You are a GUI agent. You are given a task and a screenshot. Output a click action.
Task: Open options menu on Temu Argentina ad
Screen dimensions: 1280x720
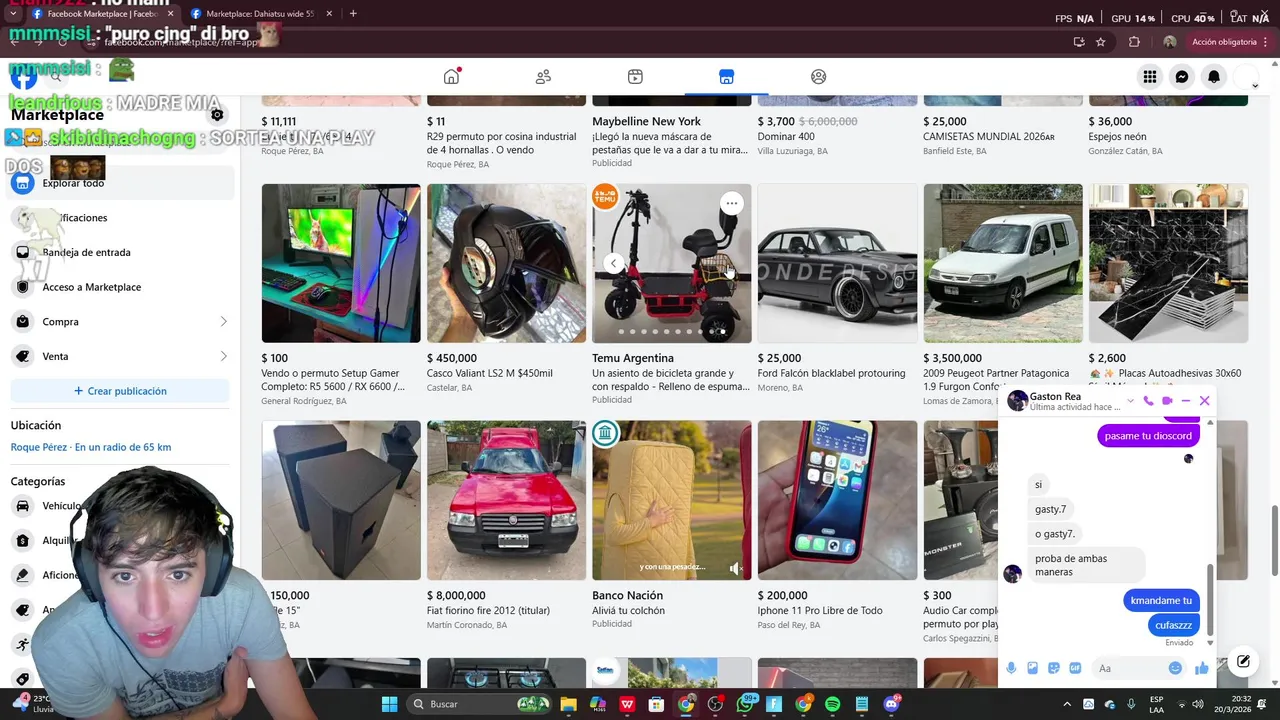(x=732, y=203)
